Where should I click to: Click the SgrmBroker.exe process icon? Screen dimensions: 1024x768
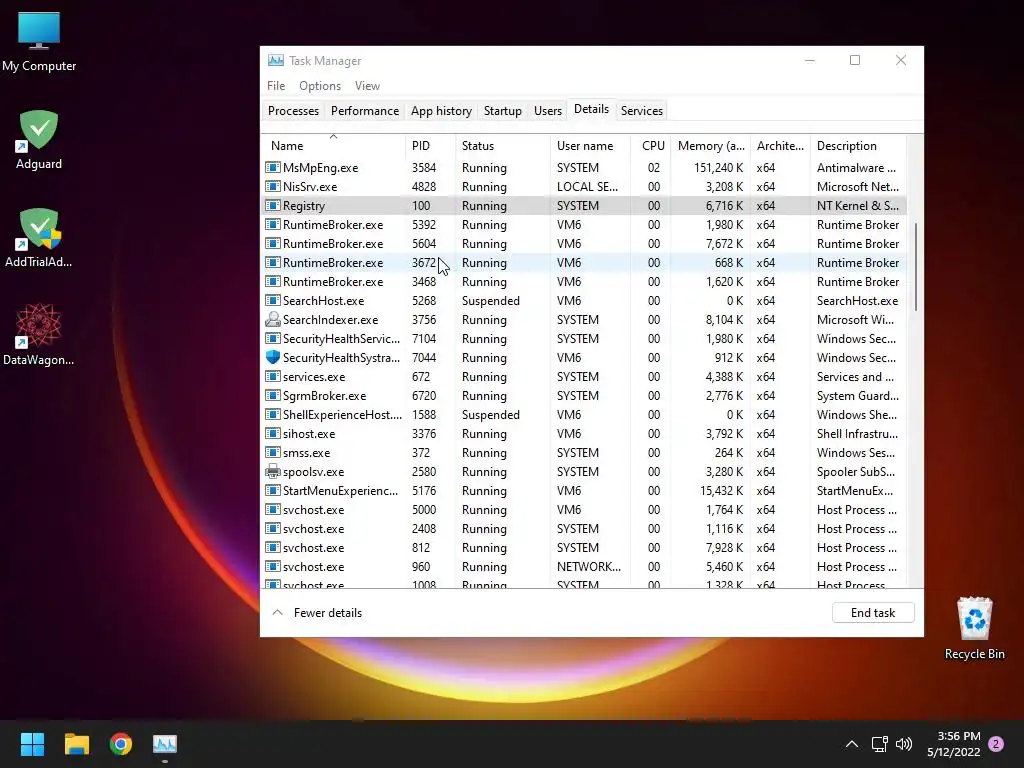(272, 395)
